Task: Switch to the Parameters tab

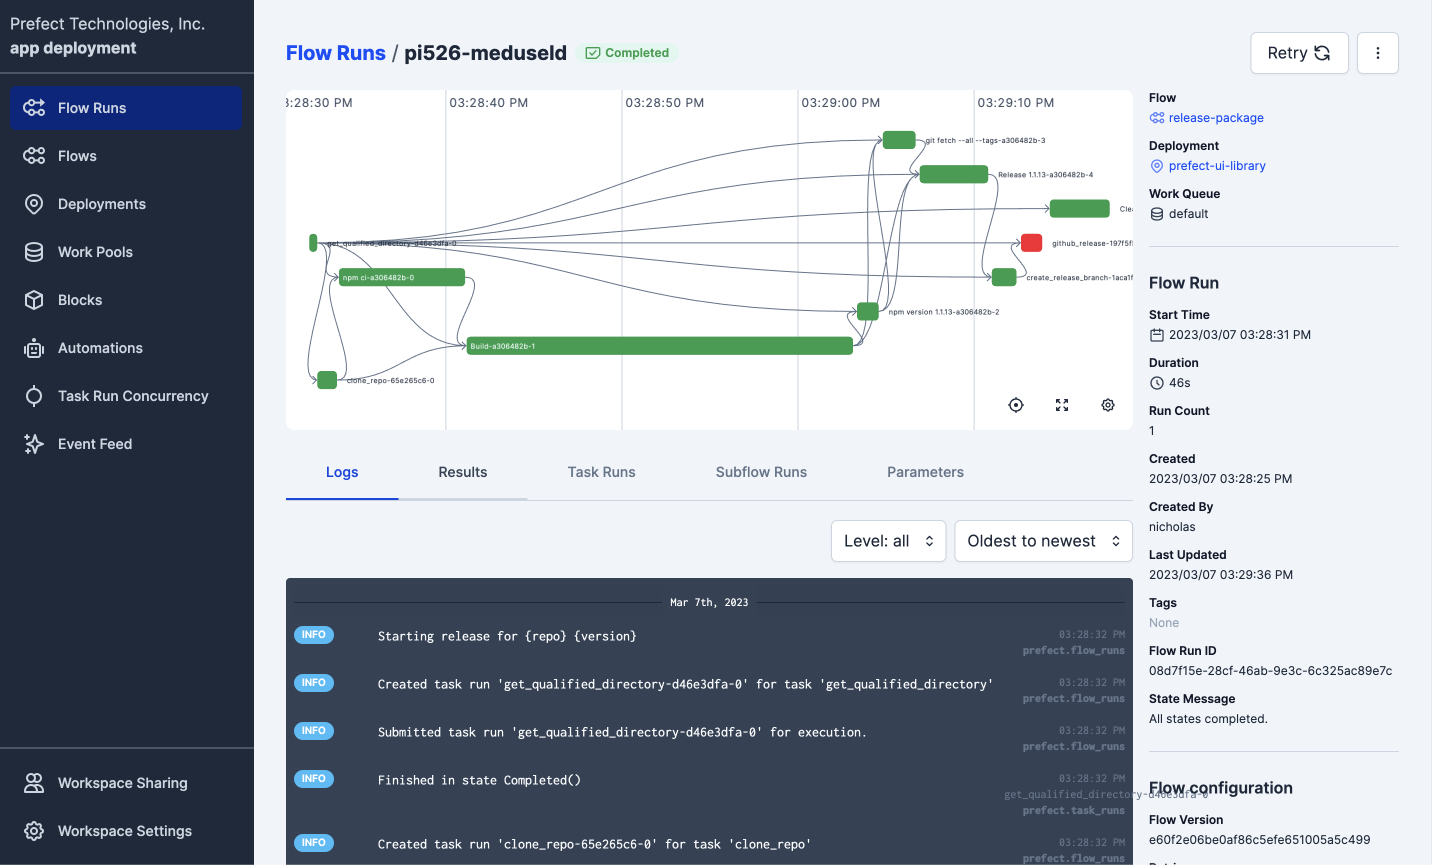Action: [x=925, y=472]
